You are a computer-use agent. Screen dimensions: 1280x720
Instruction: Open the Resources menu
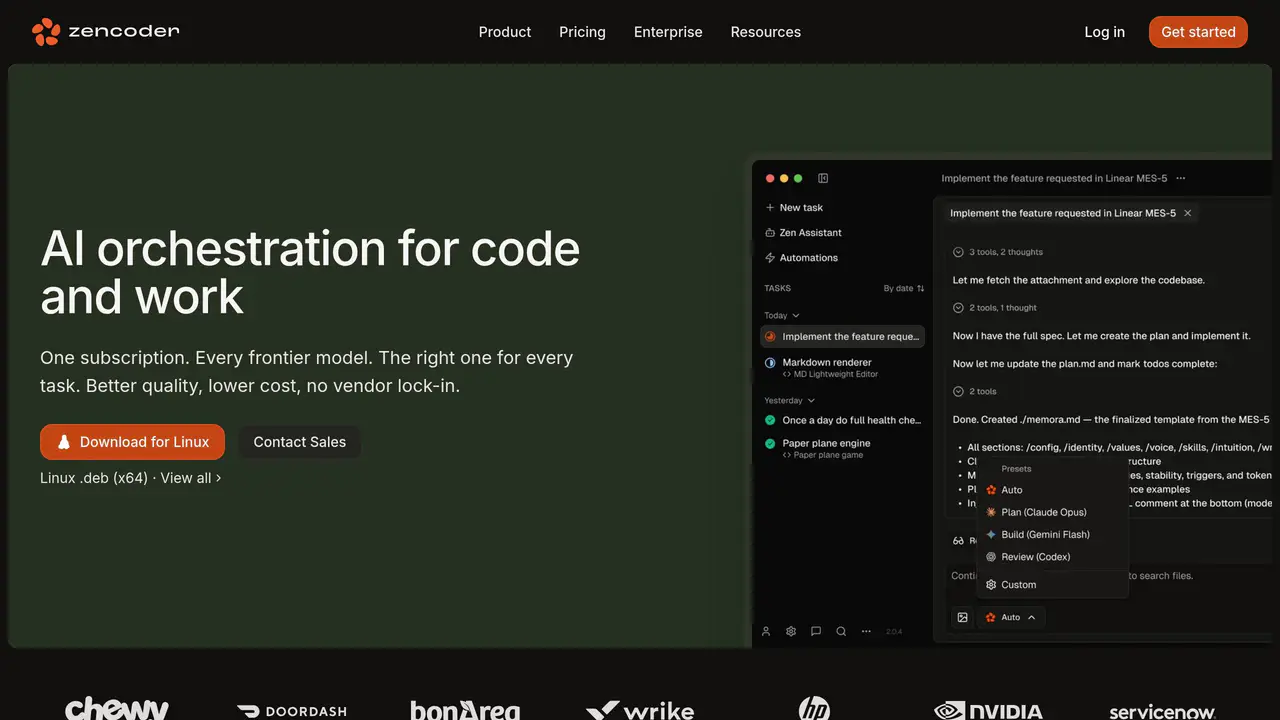click(765, 32)
